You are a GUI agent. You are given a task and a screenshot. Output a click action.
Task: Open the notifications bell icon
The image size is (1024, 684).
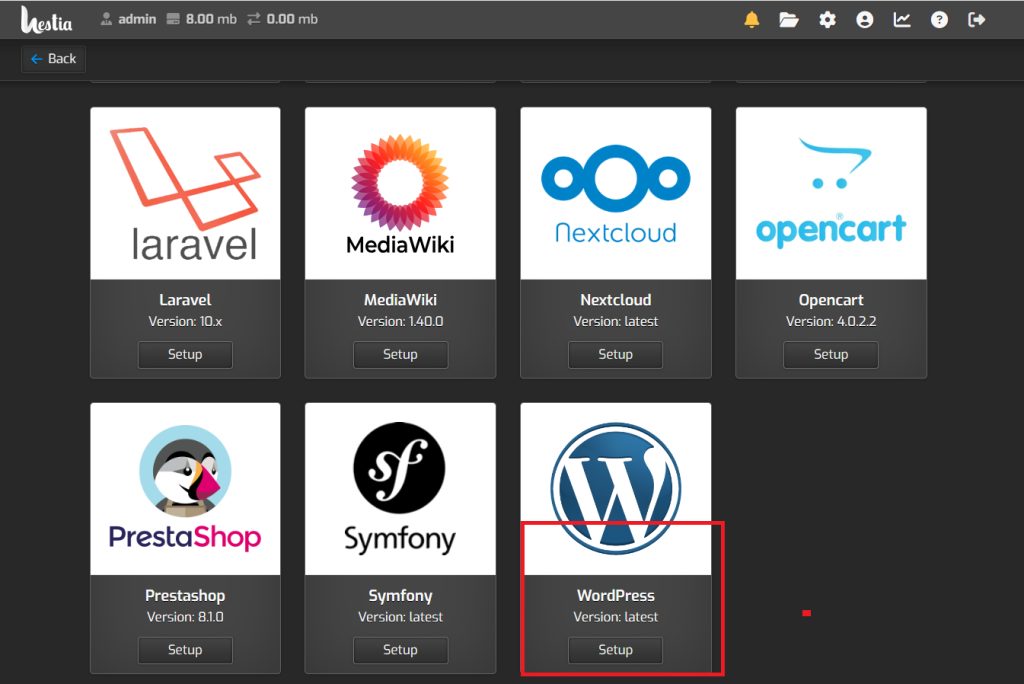[752, 20]
